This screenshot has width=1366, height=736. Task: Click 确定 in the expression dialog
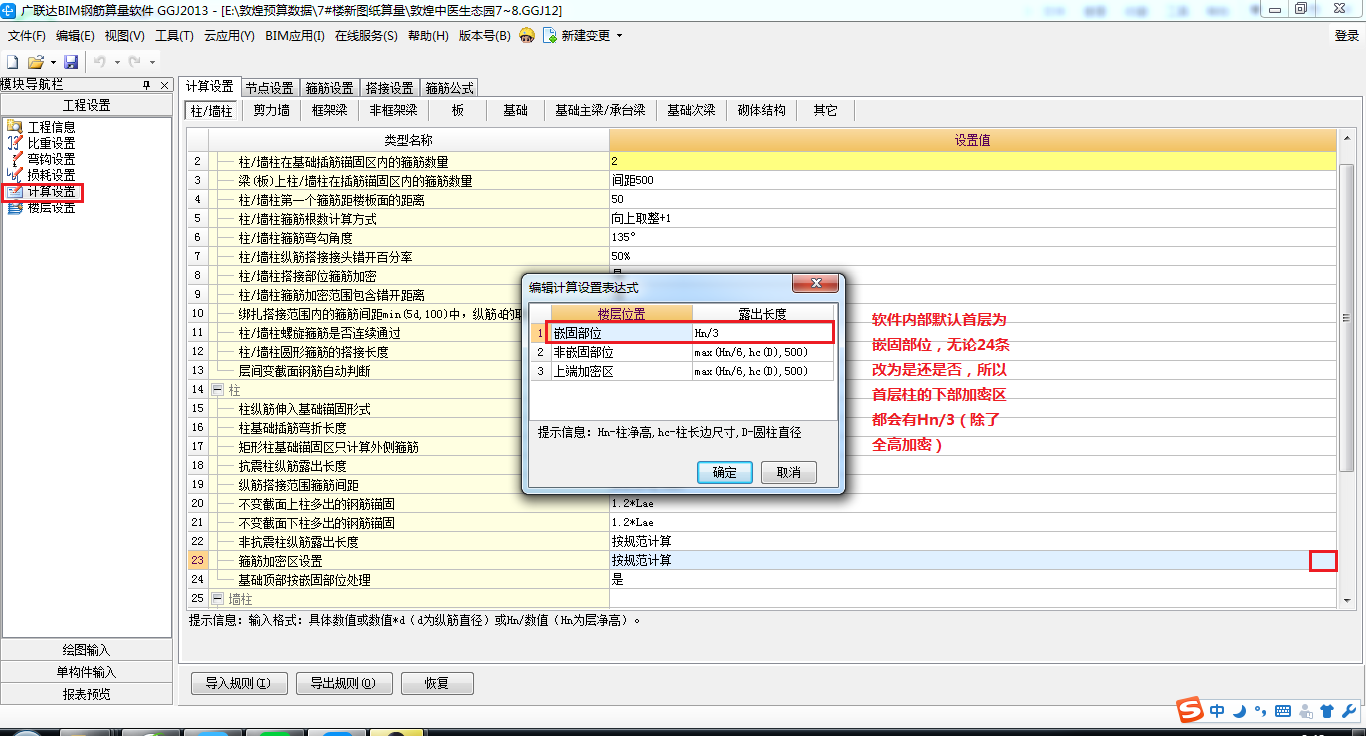tap(725, 473)
